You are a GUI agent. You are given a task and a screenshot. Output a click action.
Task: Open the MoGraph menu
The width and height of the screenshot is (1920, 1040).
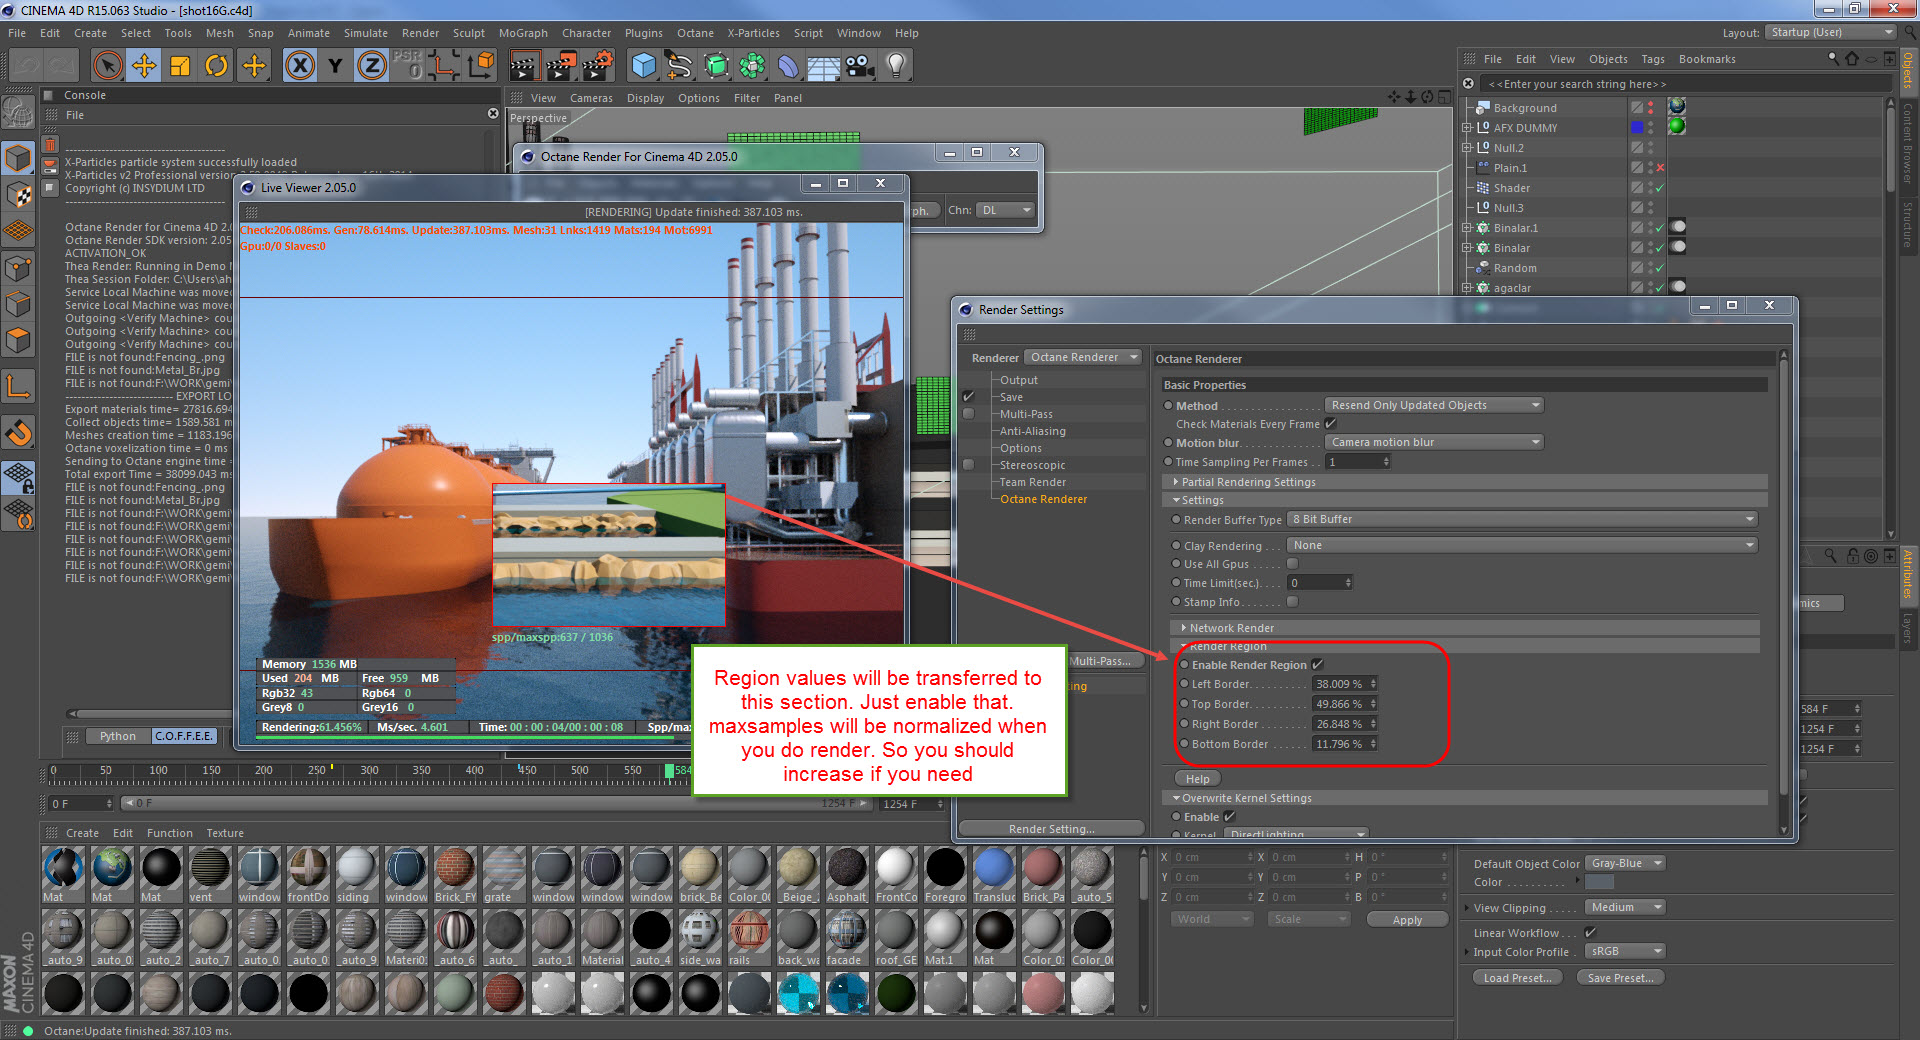[523, 33]
